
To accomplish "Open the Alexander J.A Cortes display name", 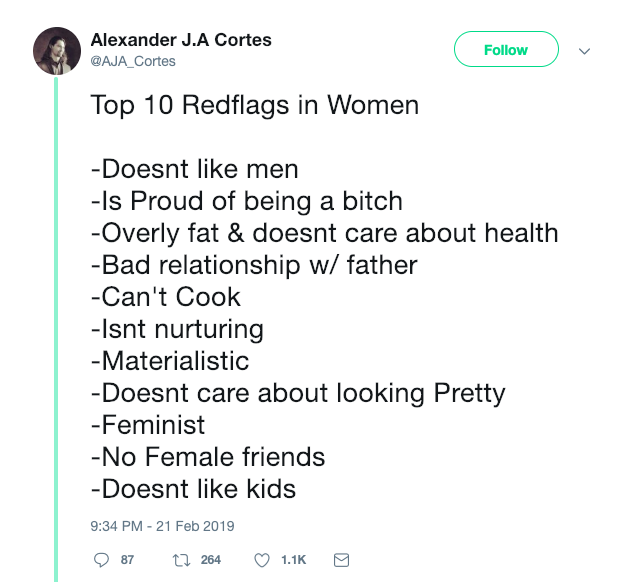I will pos(181,40).
